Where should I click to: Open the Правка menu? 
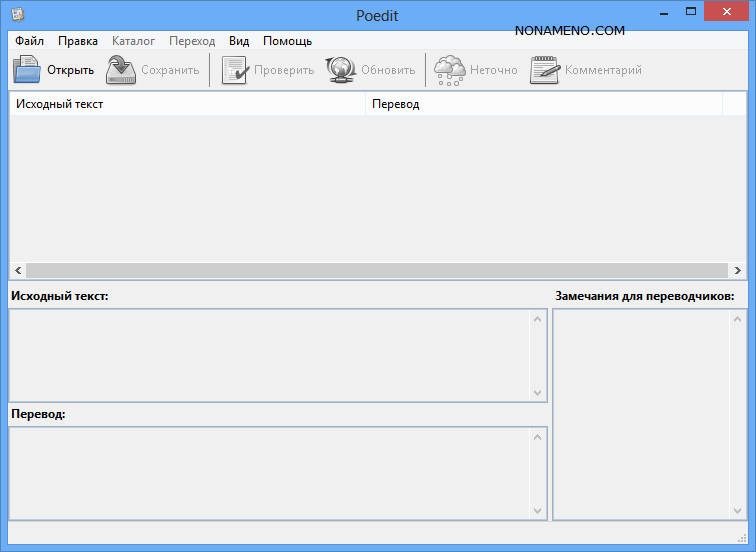click(x=78, y=41)
